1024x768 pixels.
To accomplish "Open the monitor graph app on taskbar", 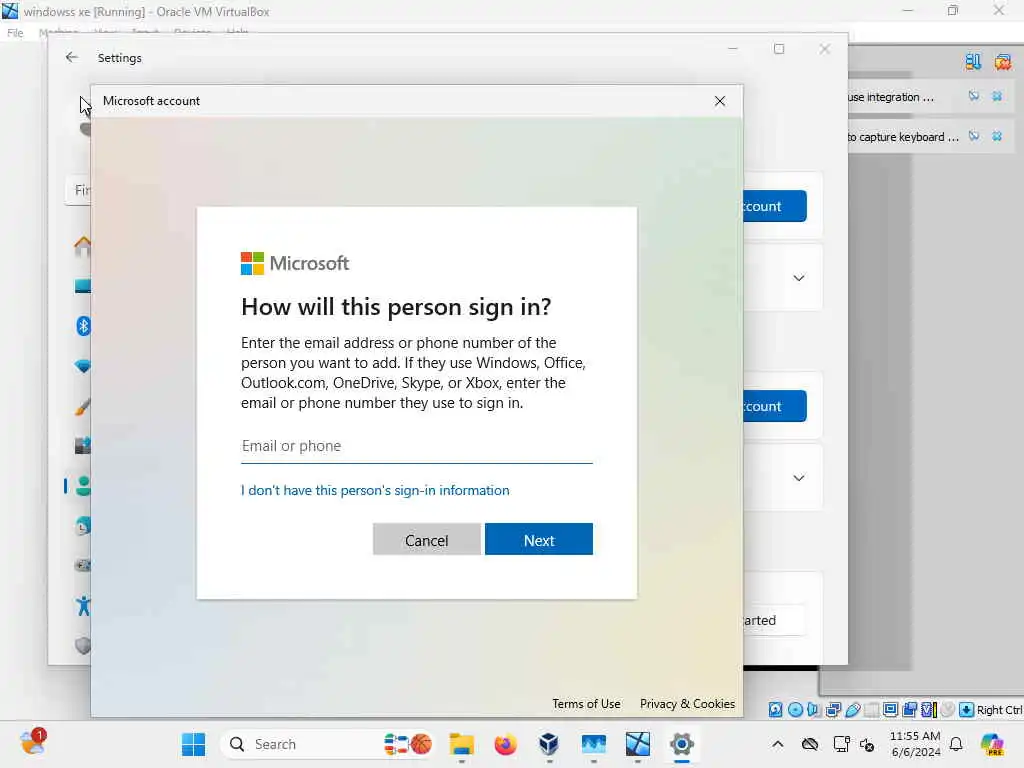I will point(594,744).
